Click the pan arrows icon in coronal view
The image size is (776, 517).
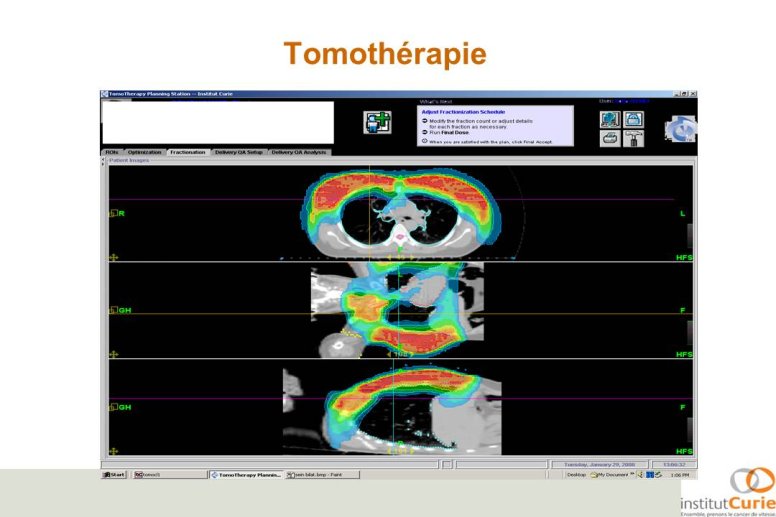(113, 354)
